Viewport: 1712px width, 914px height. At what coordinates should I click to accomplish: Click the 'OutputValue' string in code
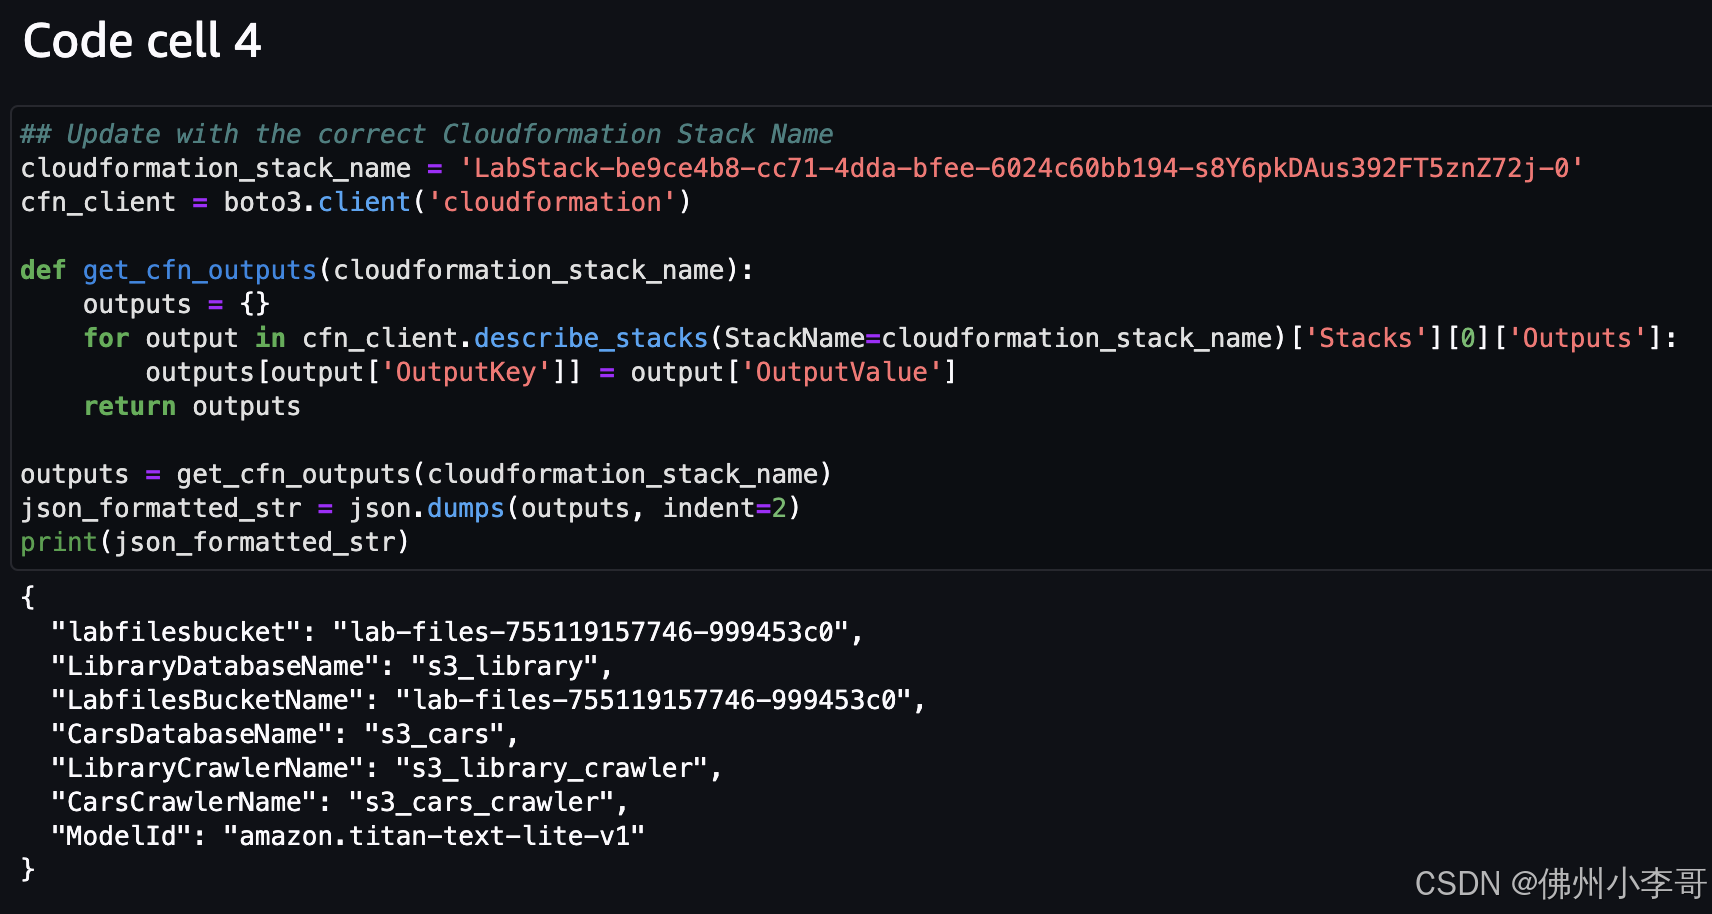pyautogui.click(x=841, y=372)
